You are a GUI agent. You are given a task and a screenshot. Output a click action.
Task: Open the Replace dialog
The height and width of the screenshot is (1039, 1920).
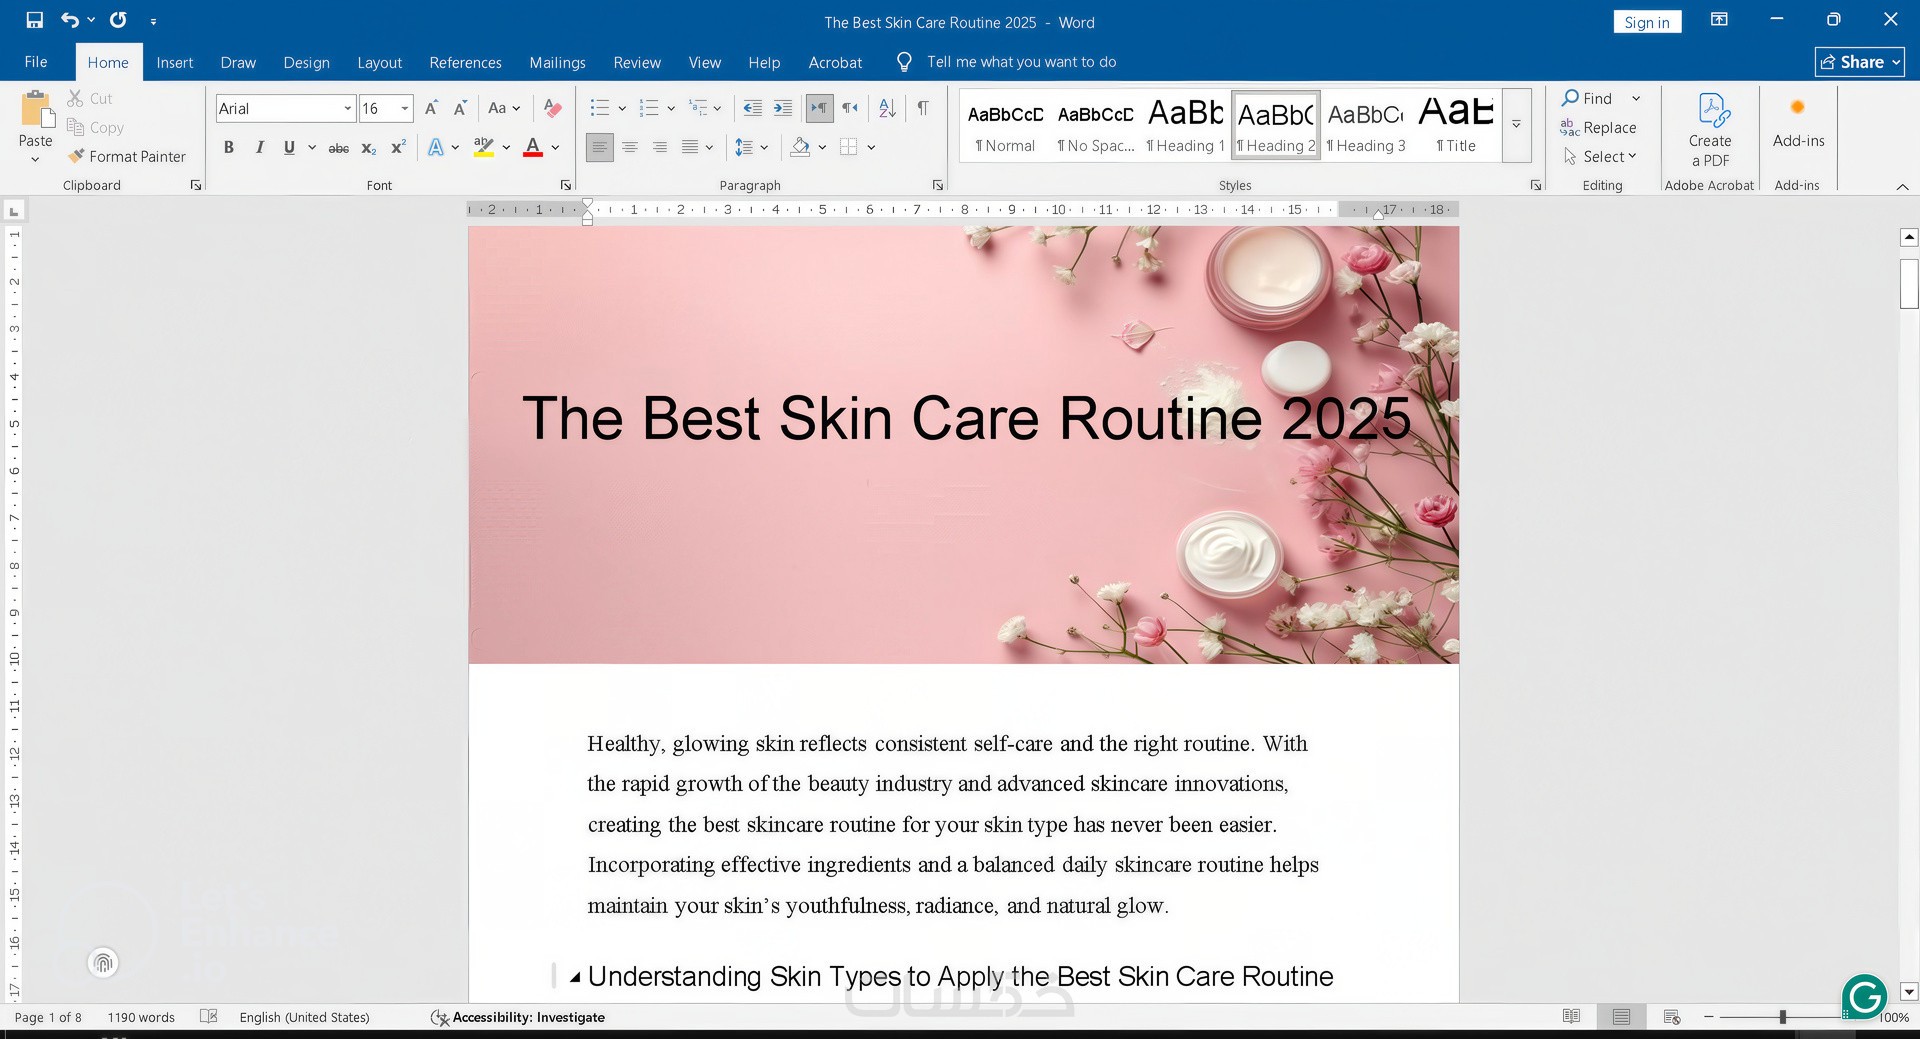(1598, 127)
